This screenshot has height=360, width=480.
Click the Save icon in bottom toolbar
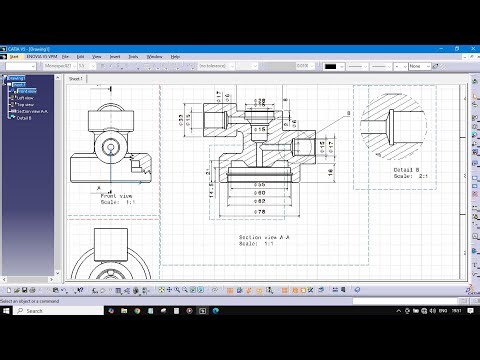[x=24, y=290]
